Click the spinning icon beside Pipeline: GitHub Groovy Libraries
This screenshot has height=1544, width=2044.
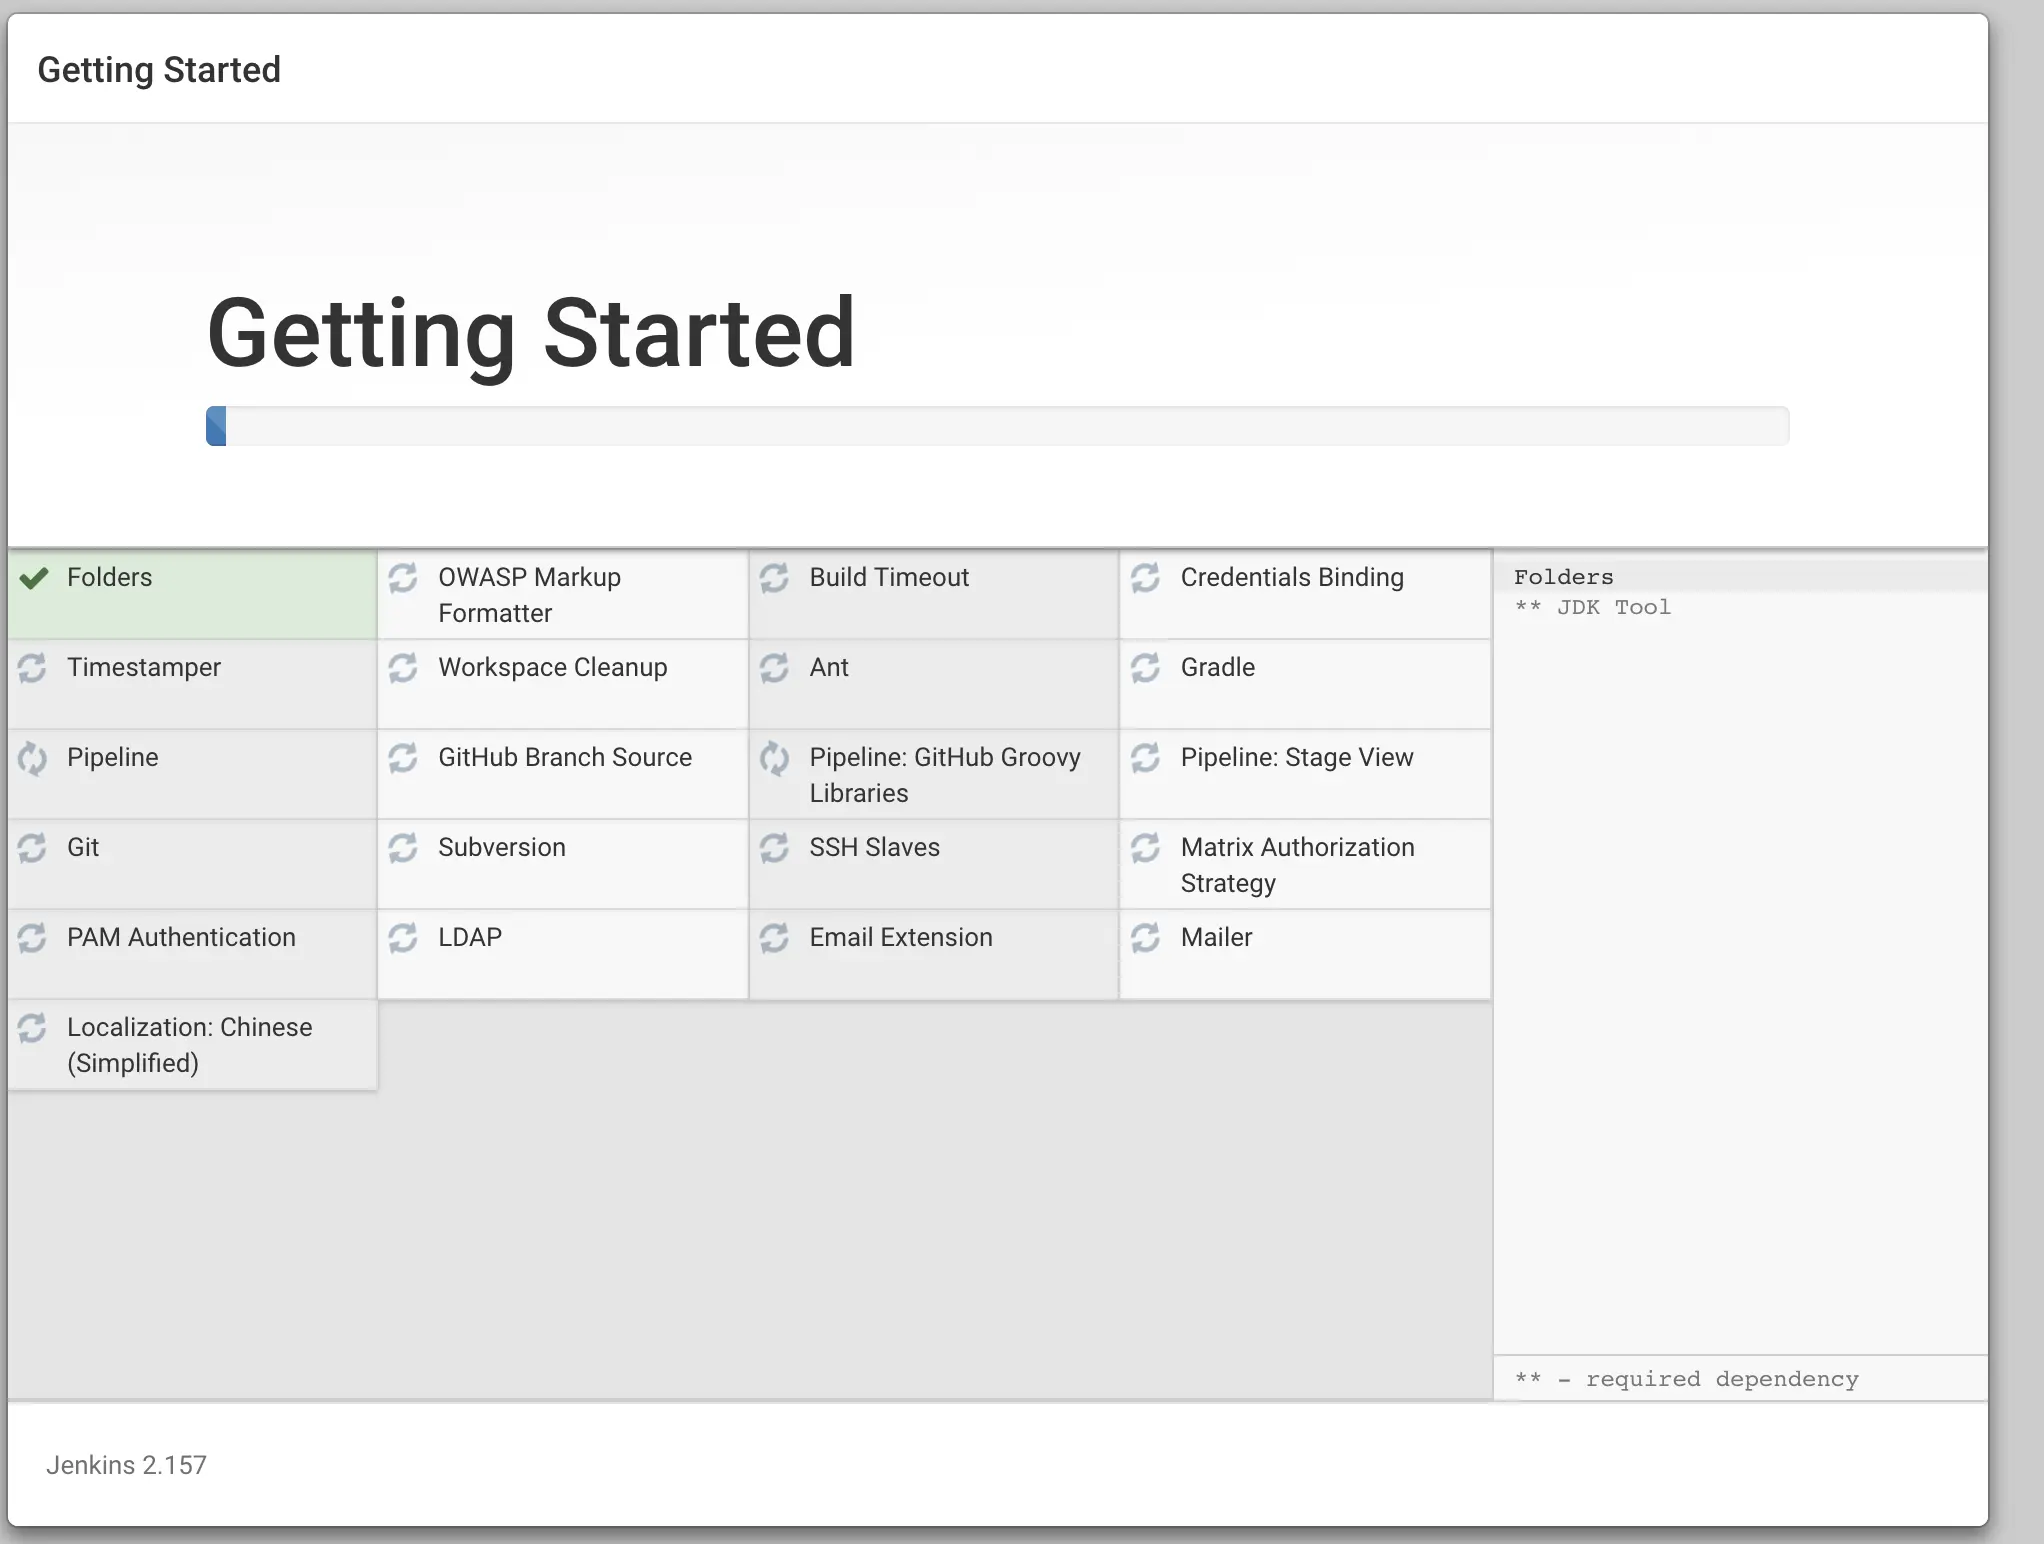coord(774,758)
